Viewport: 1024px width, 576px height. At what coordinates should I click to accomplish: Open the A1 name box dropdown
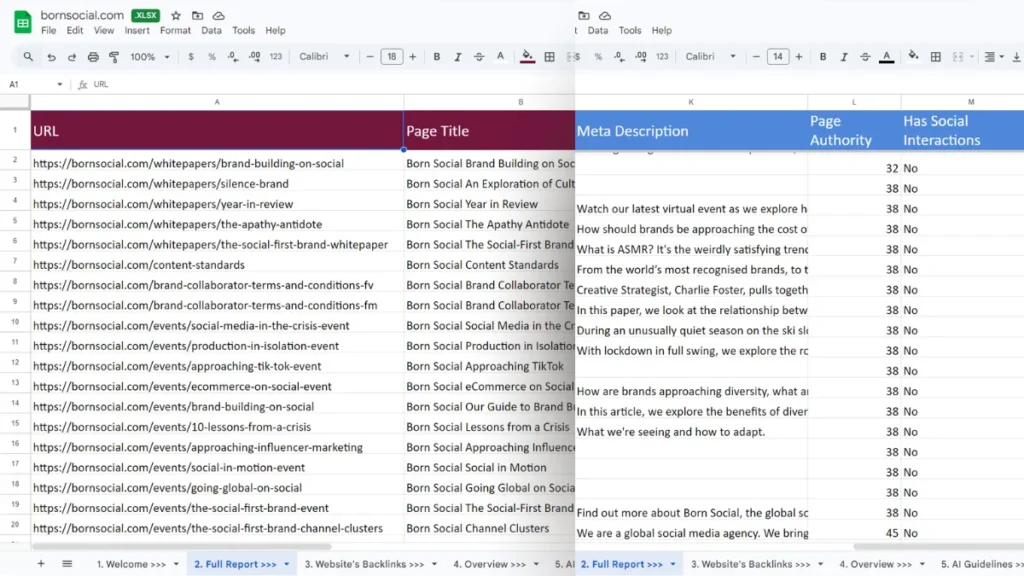60,85
